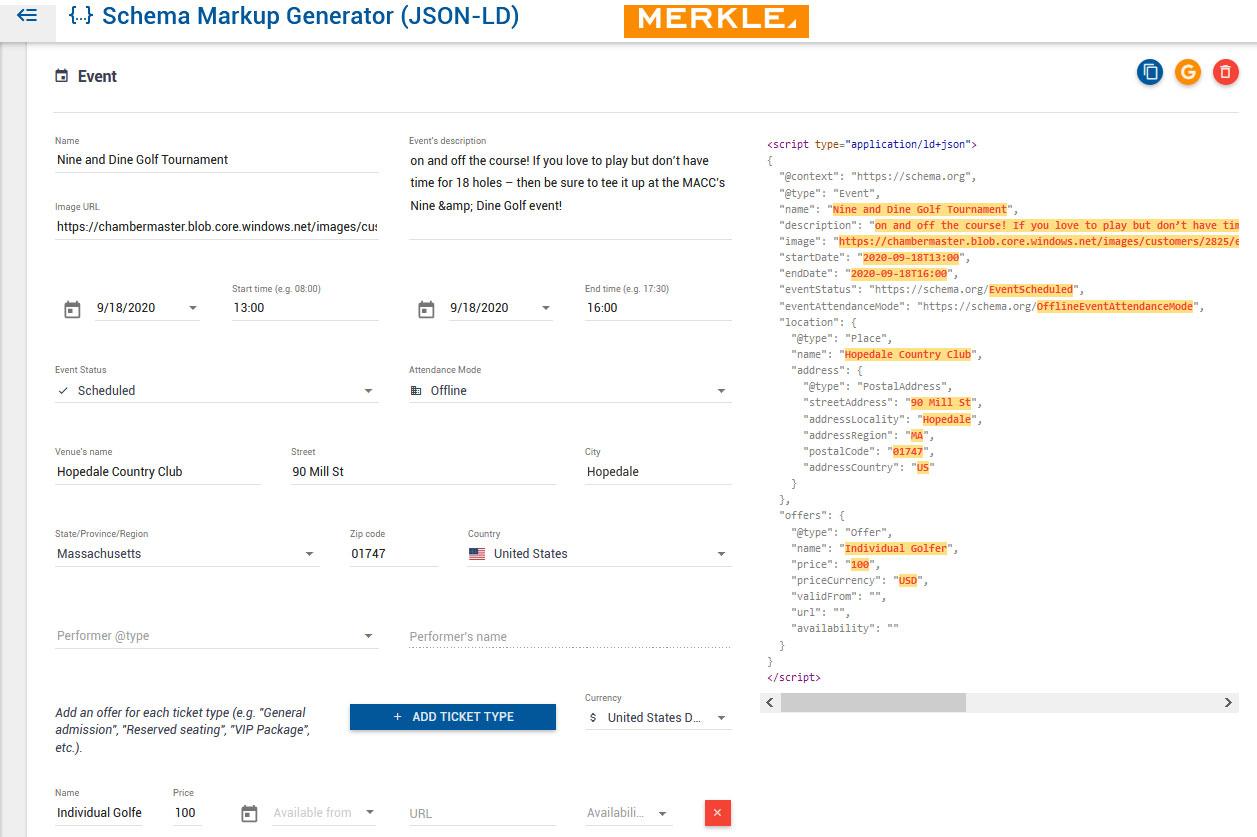Click the copy markup icon

click(x=1150, y=72)
